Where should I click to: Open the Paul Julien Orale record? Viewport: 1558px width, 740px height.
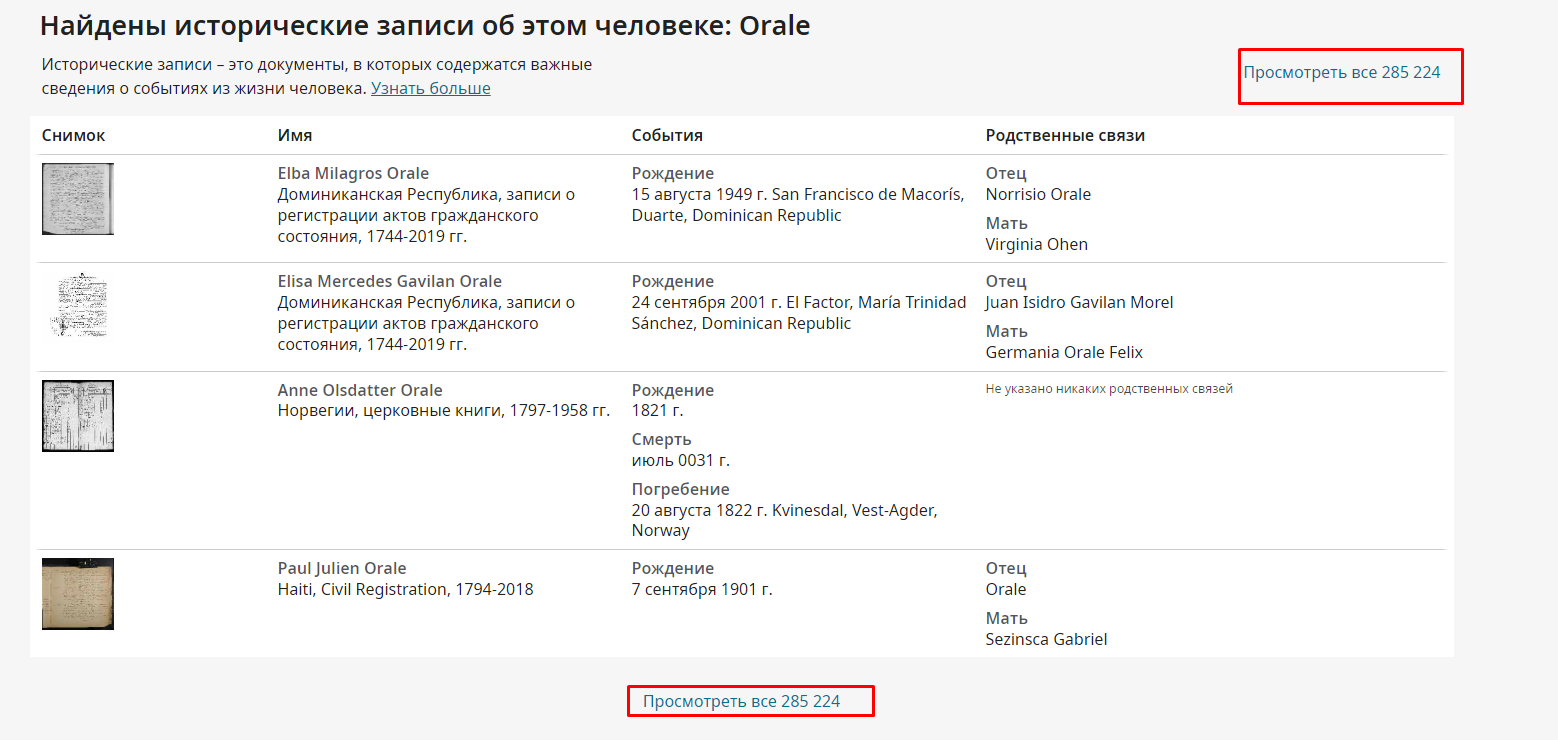click(341, 569)
